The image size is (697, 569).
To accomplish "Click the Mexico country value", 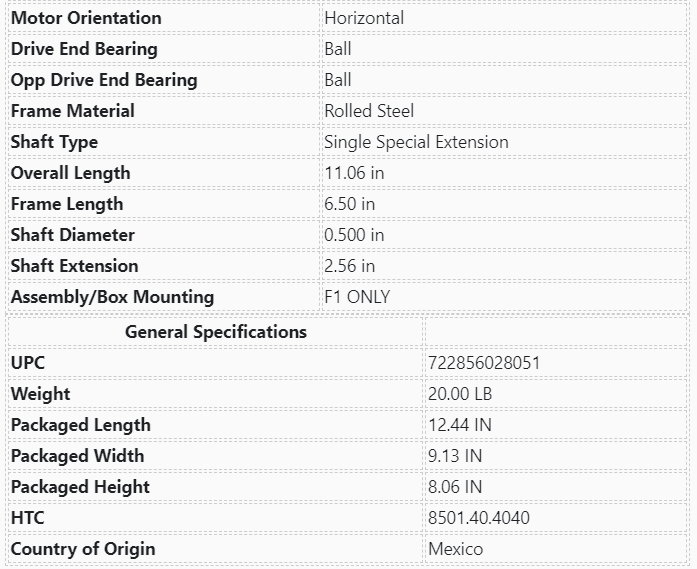I will click(455, 549).
